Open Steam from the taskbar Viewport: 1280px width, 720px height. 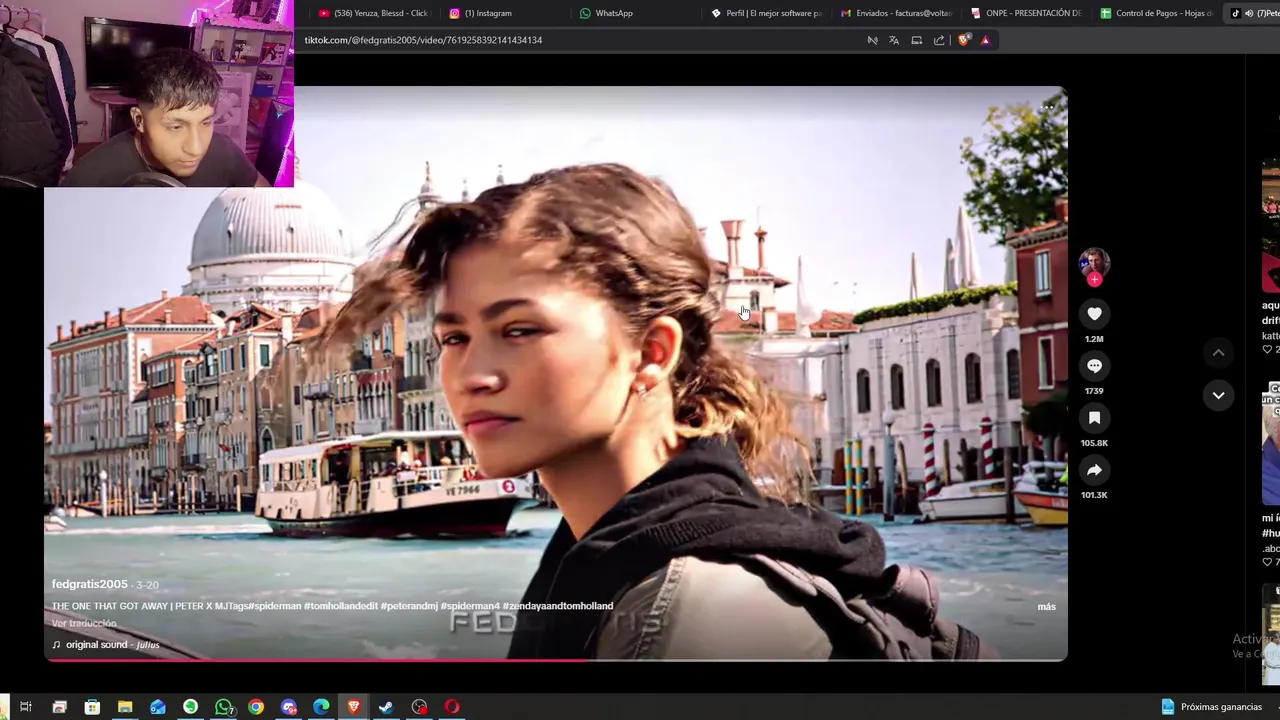pos(386,707)
